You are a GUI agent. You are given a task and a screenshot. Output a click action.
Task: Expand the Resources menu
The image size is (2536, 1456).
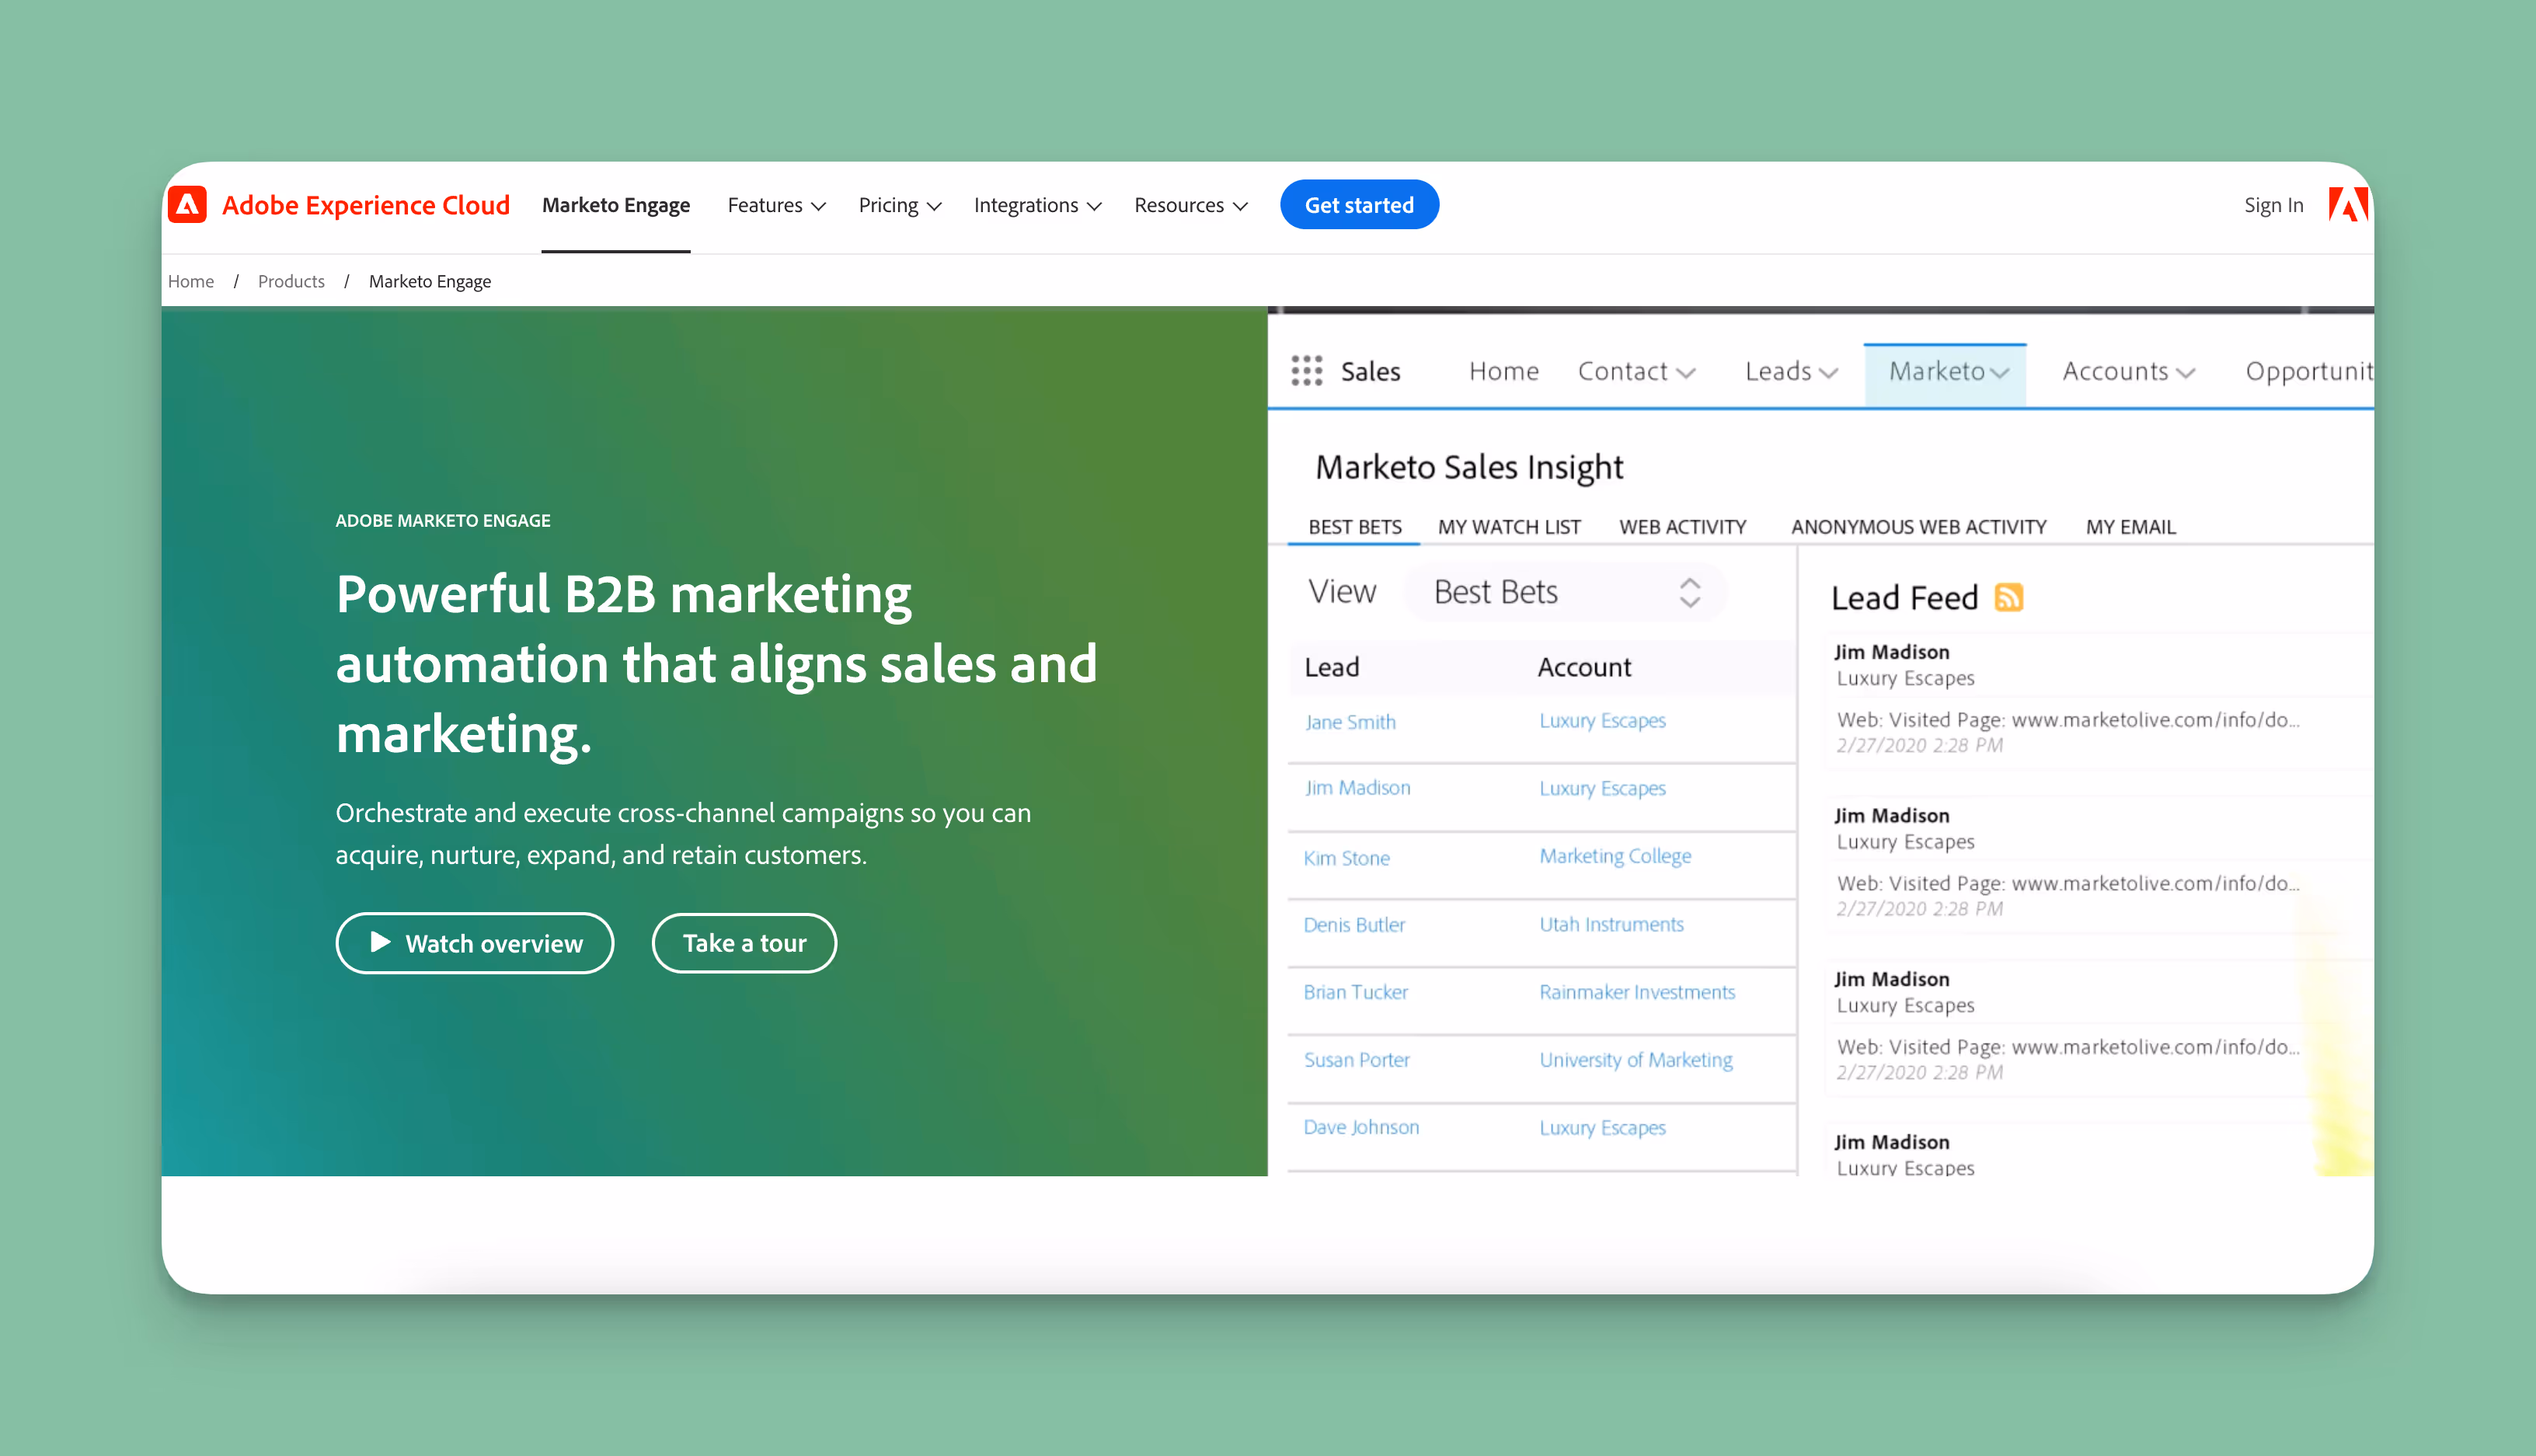[x=1190, y=205]
